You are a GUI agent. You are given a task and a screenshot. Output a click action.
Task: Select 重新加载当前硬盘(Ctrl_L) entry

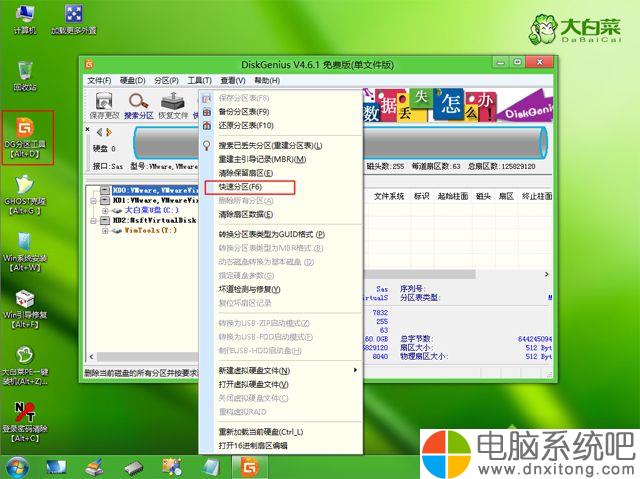point(281,432)
